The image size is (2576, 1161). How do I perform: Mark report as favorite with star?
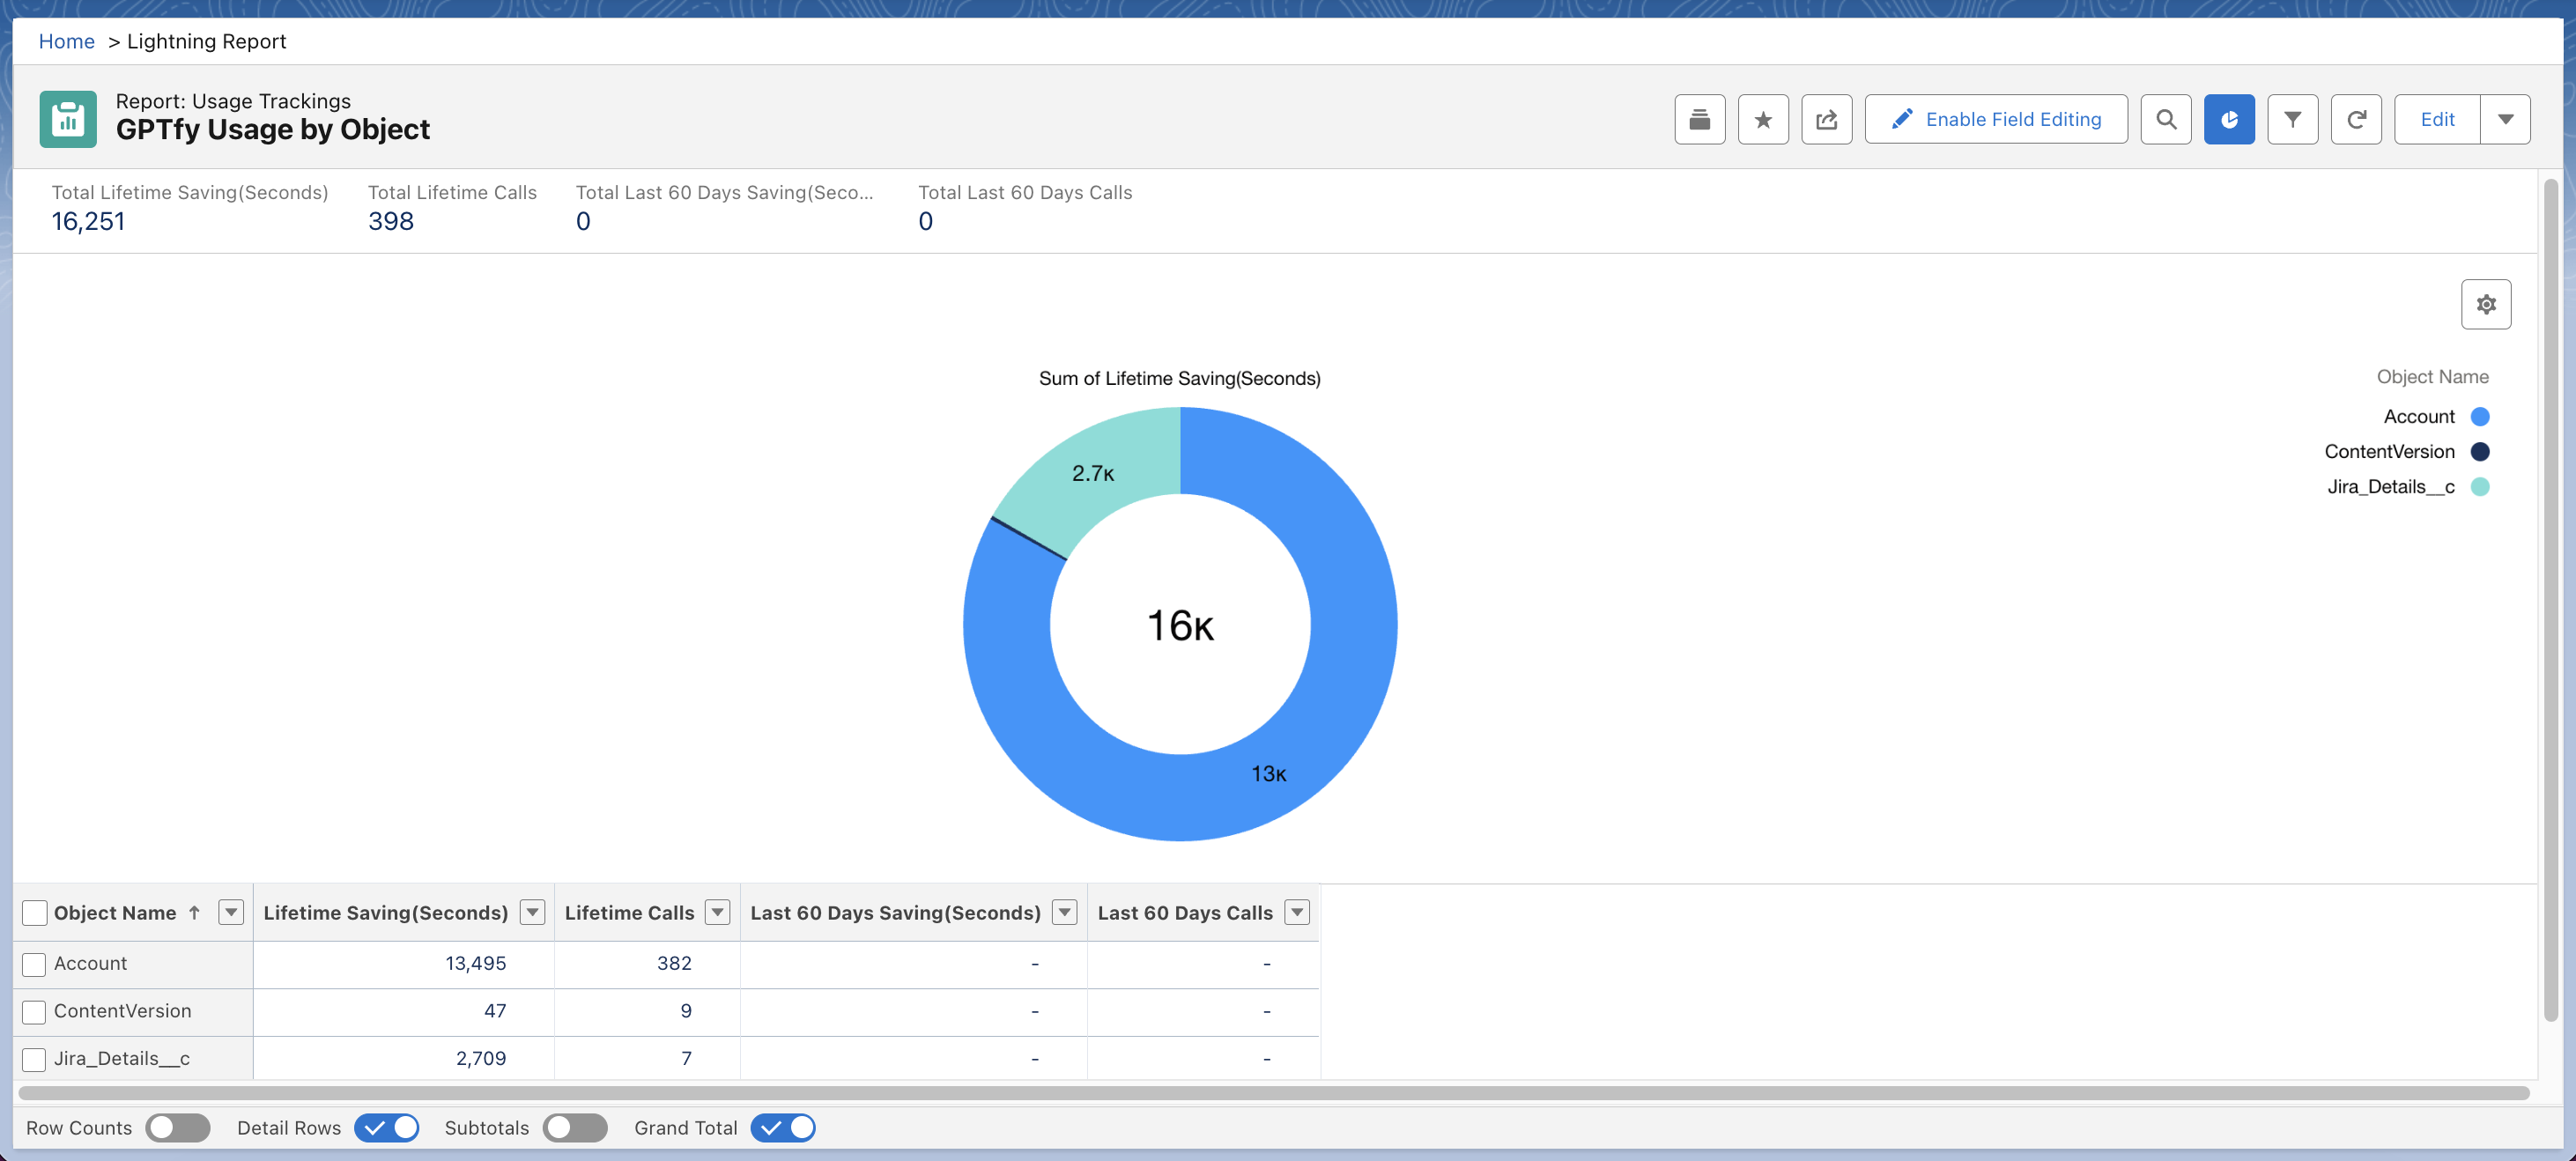pyautogui.click(x=1762, y=120)
